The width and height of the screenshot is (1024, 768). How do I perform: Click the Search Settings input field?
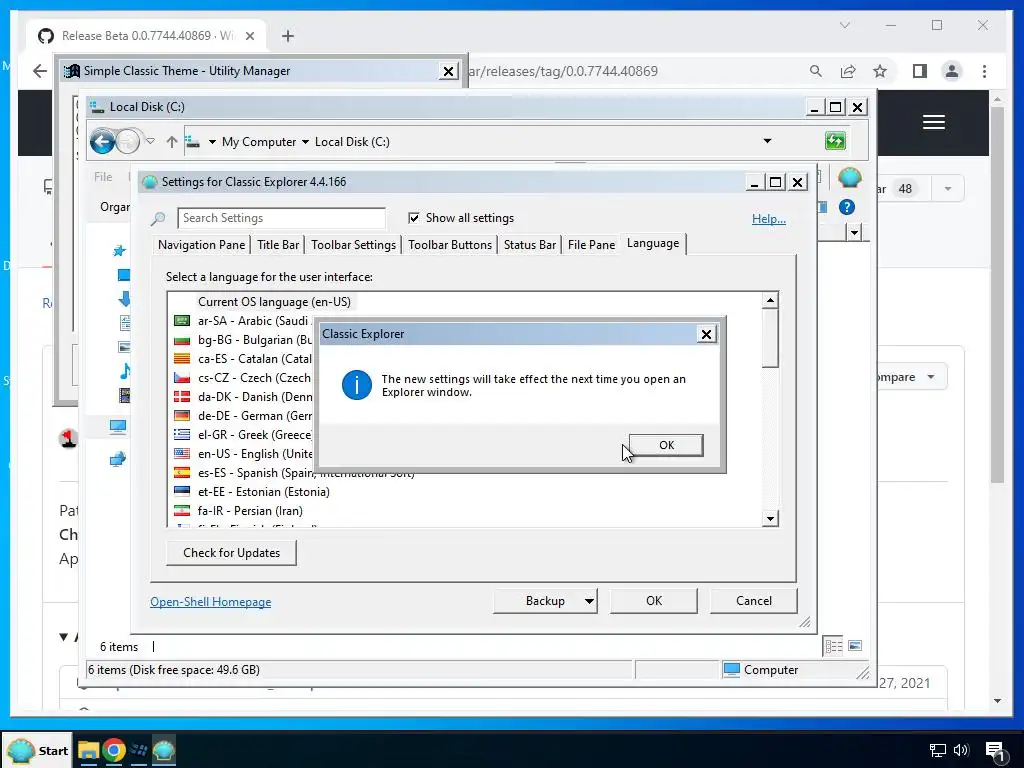pos(281,218)
